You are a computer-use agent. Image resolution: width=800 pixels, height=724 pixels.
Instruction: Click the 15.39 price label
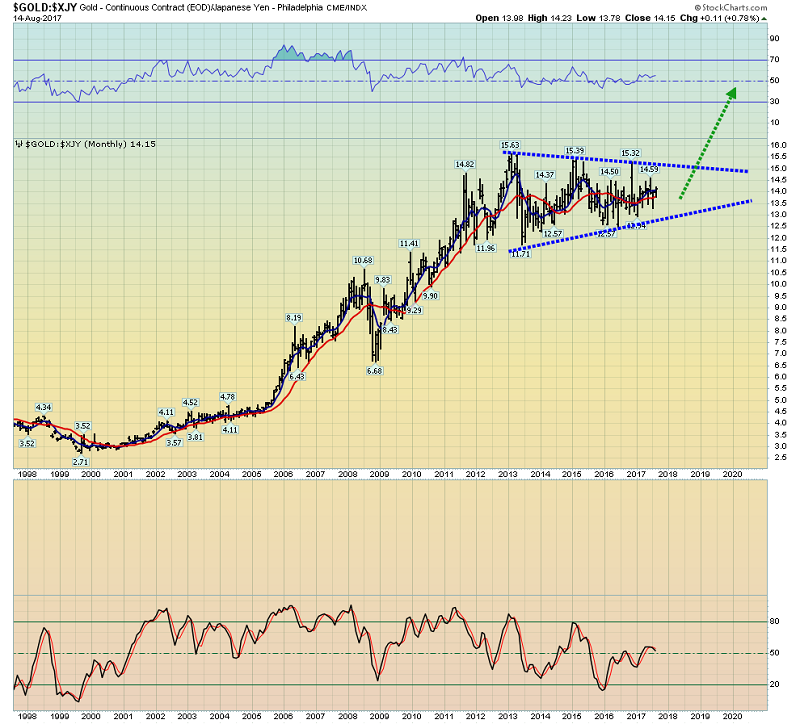574,151
